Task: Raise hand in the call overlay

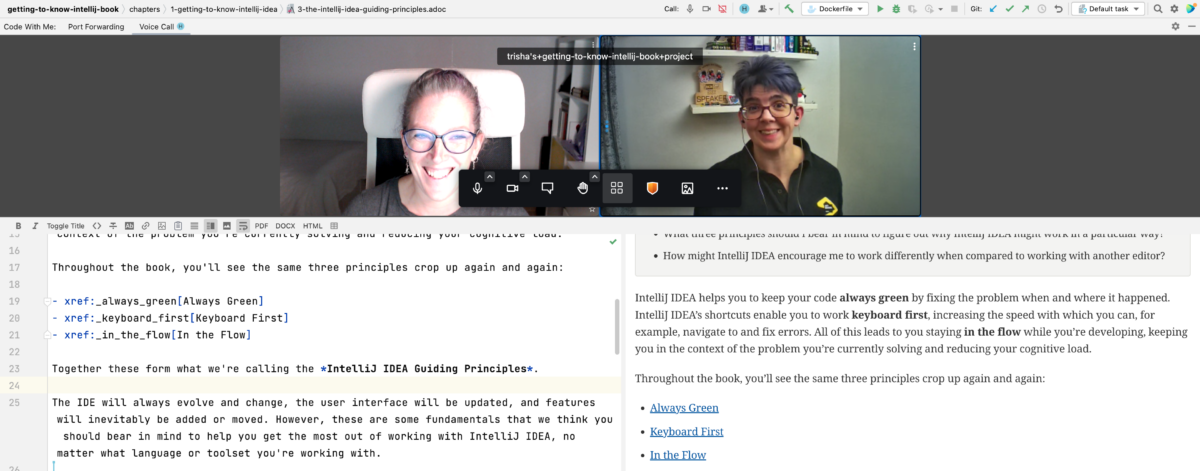Action: pyautogui.click(x=583, y=188)
